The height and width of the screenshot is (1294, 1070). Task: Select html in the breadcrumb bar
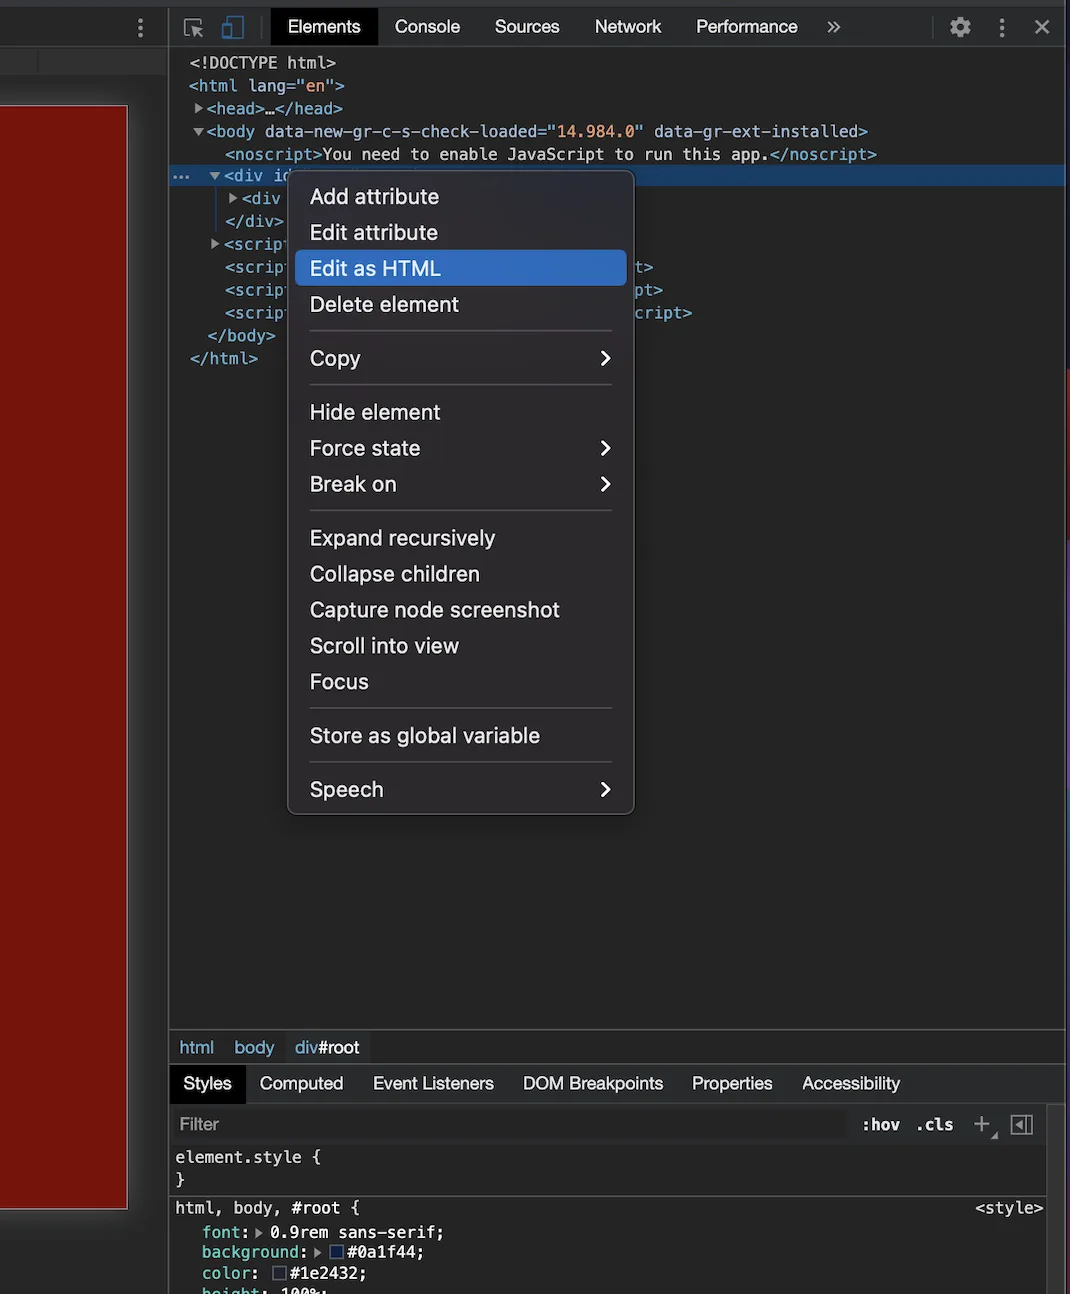[x=197, y=1047]
